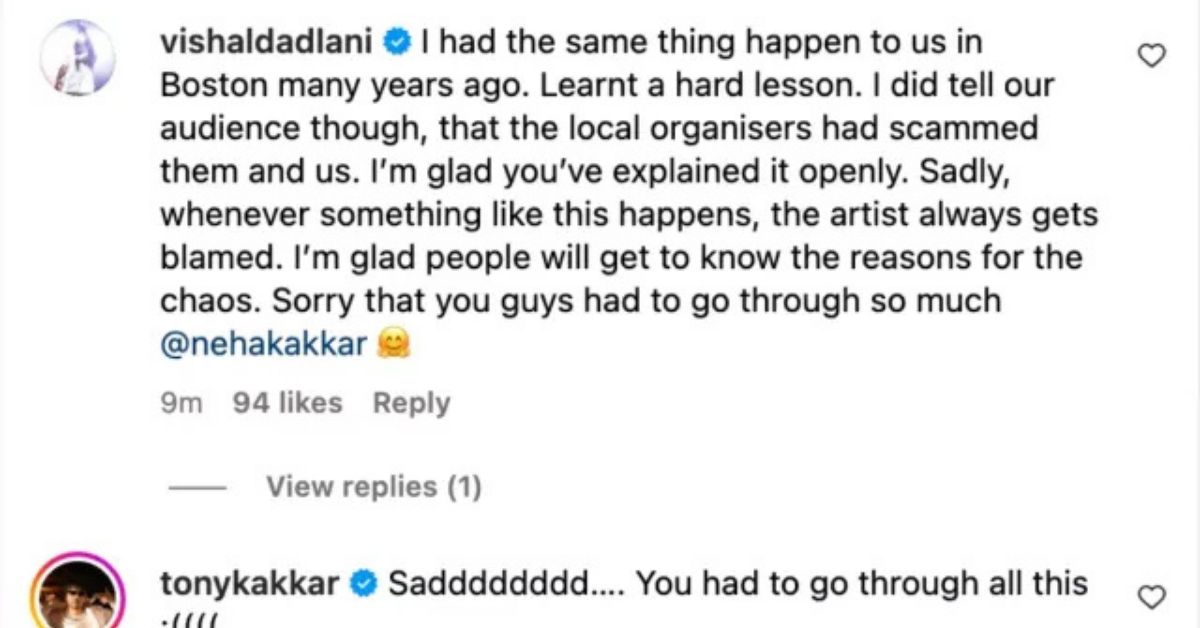Image resolution: width=1200 pixels, height=628 pixels.
Task: Click the sad-face text under tonykakkar's name
Action: pos(189,620)
